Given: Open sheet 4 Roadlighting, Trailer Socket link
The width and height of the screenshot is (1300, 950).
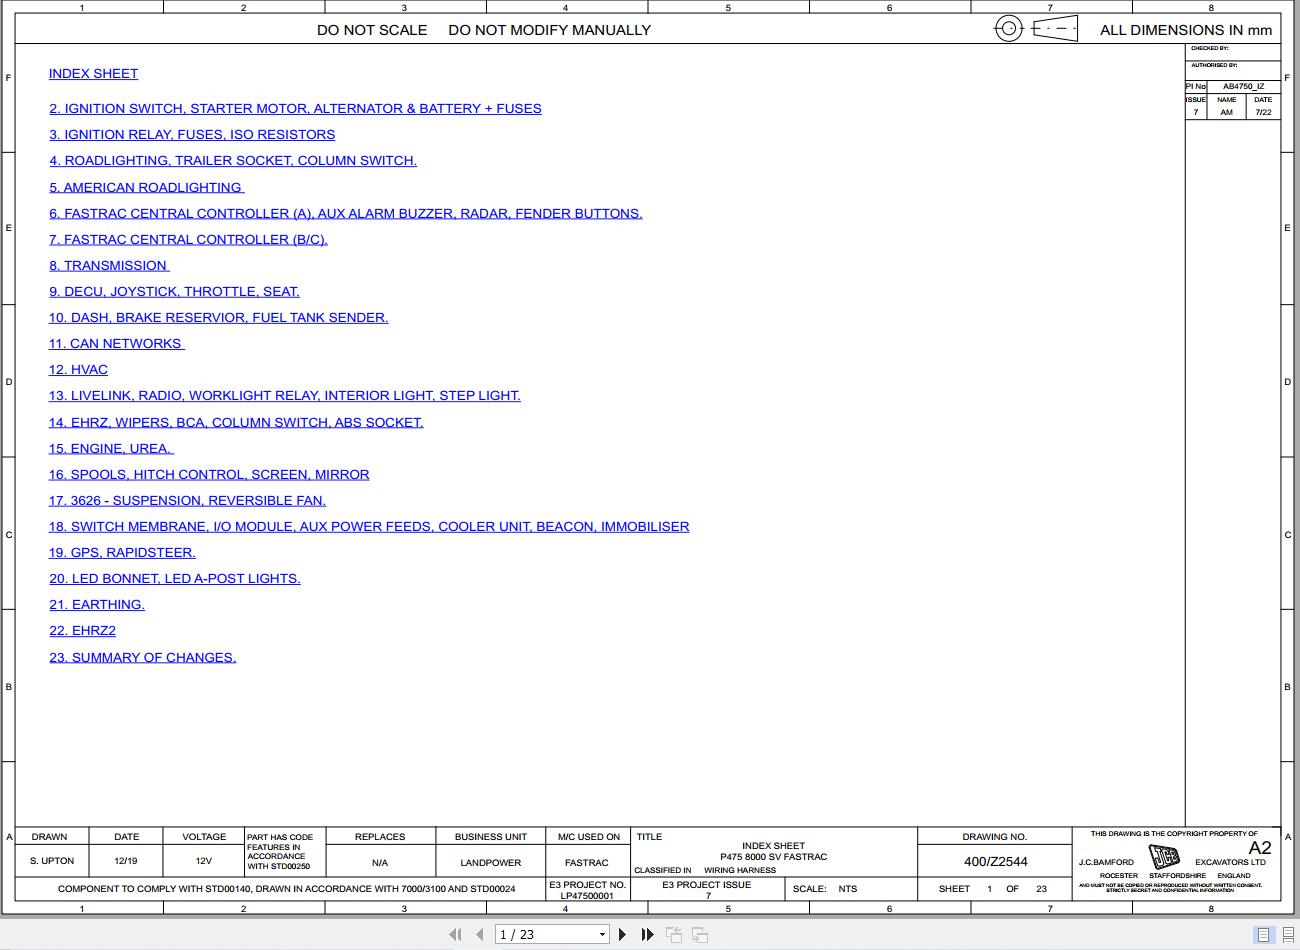Looking at the screenshot, I should pyautogui.click(x=233, y=160).
